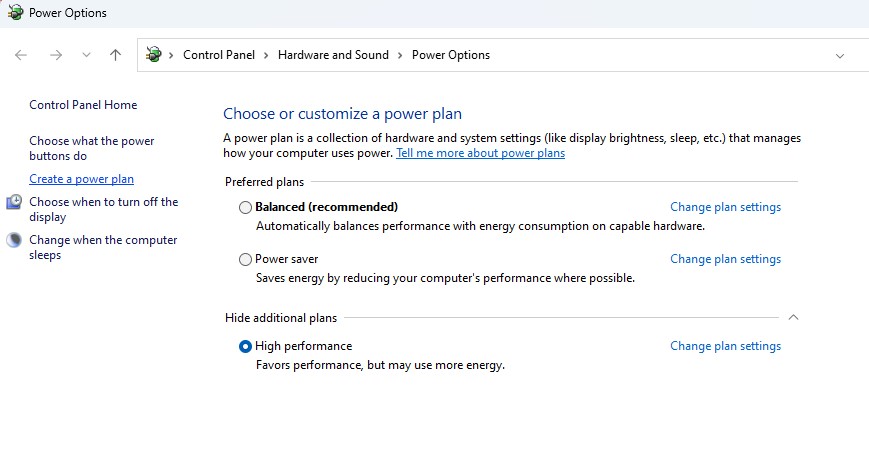
Task: Go back using the back arrow
Action: pos(22,56)
